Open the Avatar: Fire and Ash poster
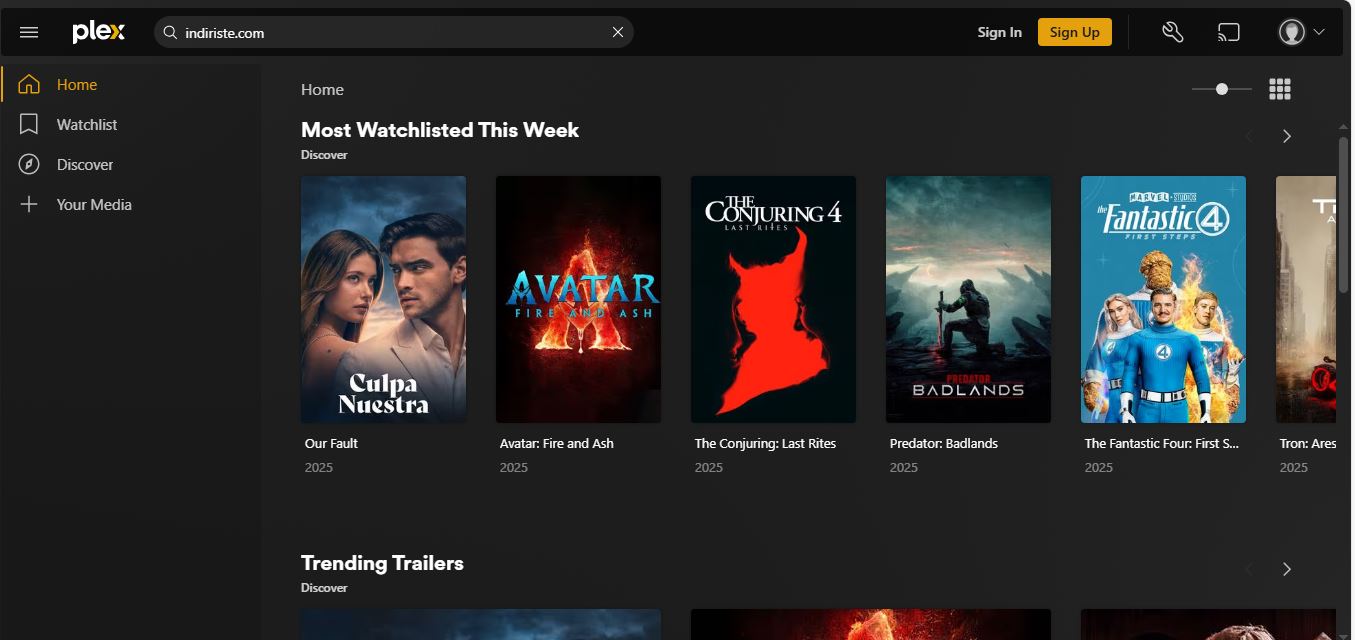 coord(578,299)
